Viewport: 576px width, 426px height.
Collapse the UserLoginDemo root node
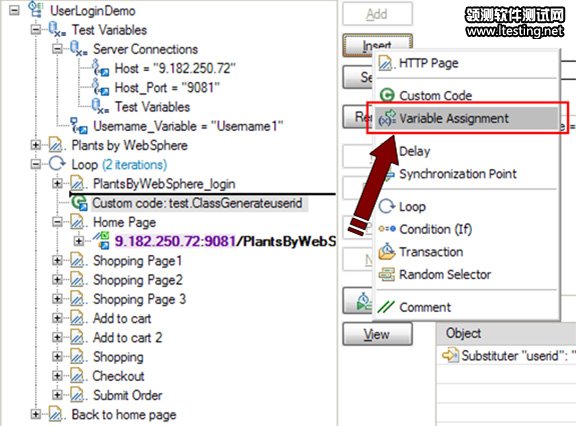click(x=14, y=10)
